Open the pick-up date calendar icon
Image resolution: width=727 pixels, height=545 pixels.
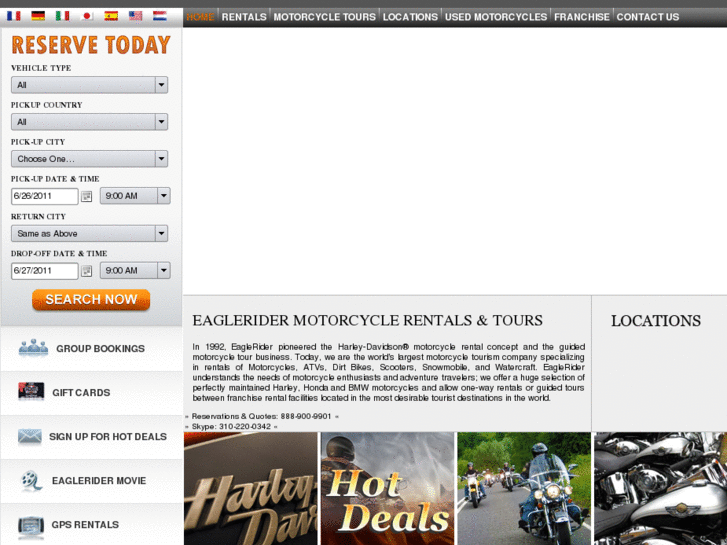tap(87, 196)
